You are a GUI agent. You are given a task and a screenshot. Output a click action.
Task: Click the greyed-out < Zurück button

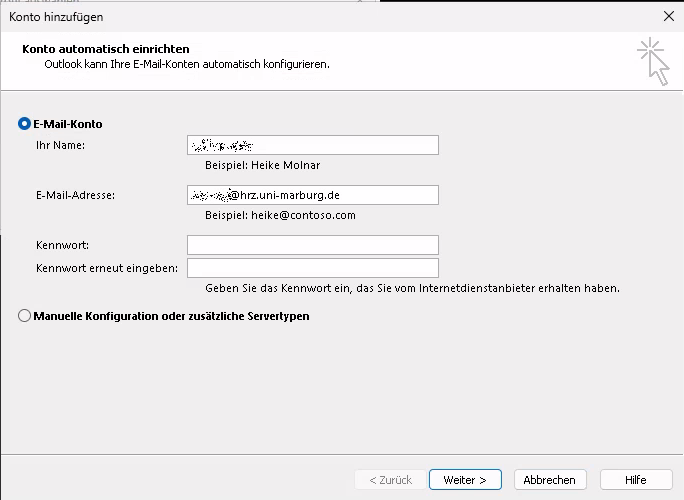point(389,480)
